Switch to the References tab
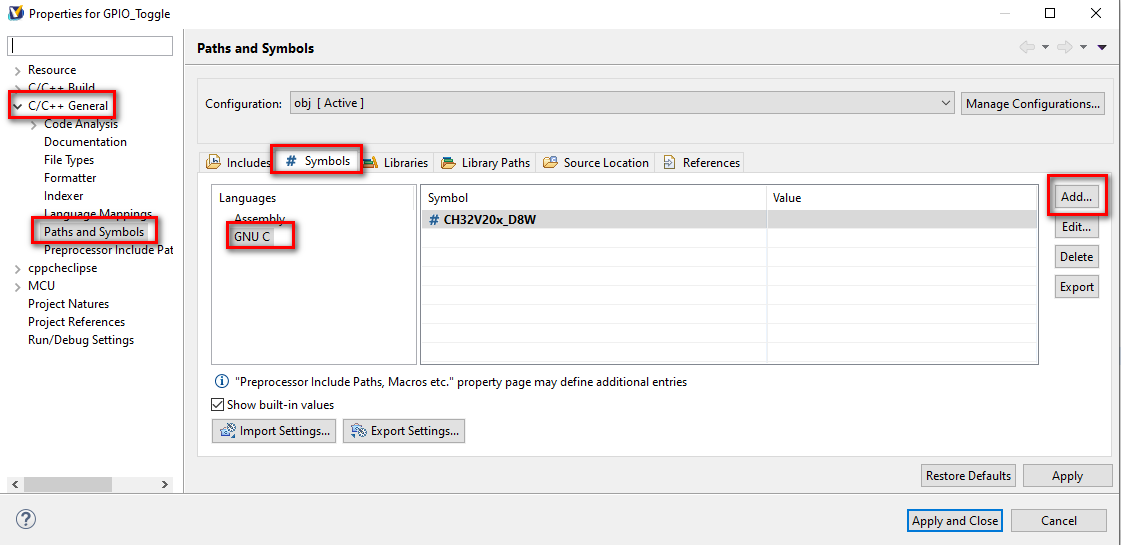The height and width of the screenshot is (545, 1121). click(701, 162)
